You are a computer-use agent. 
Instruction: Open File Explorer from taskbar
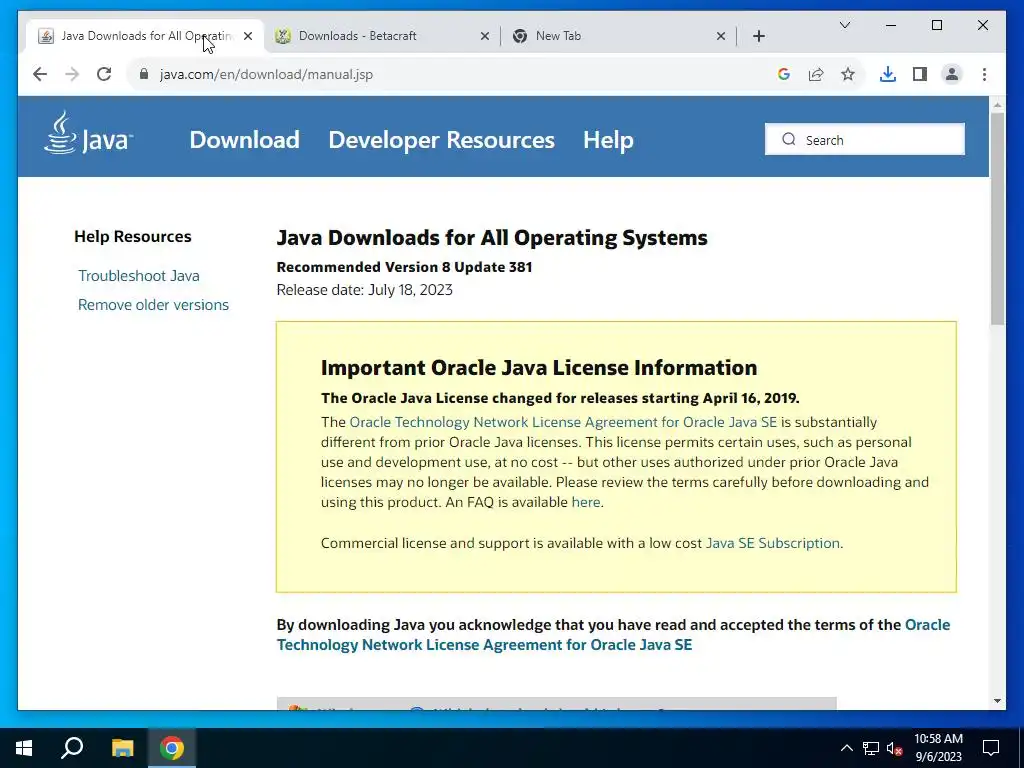(122, 748)
